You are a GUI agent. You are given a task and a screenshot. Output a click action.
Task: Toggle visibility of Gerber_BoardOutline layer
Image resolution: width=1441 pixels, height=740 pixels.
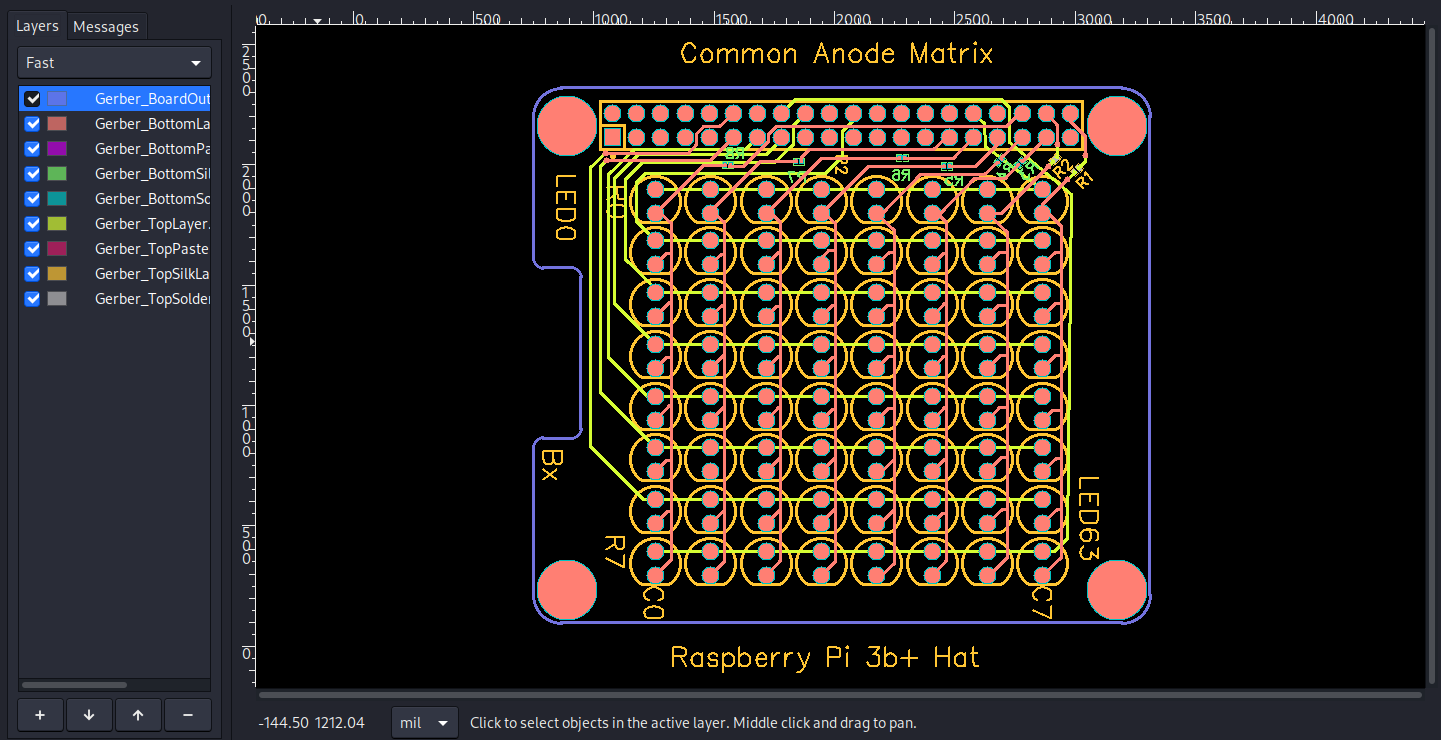[32, 99]
